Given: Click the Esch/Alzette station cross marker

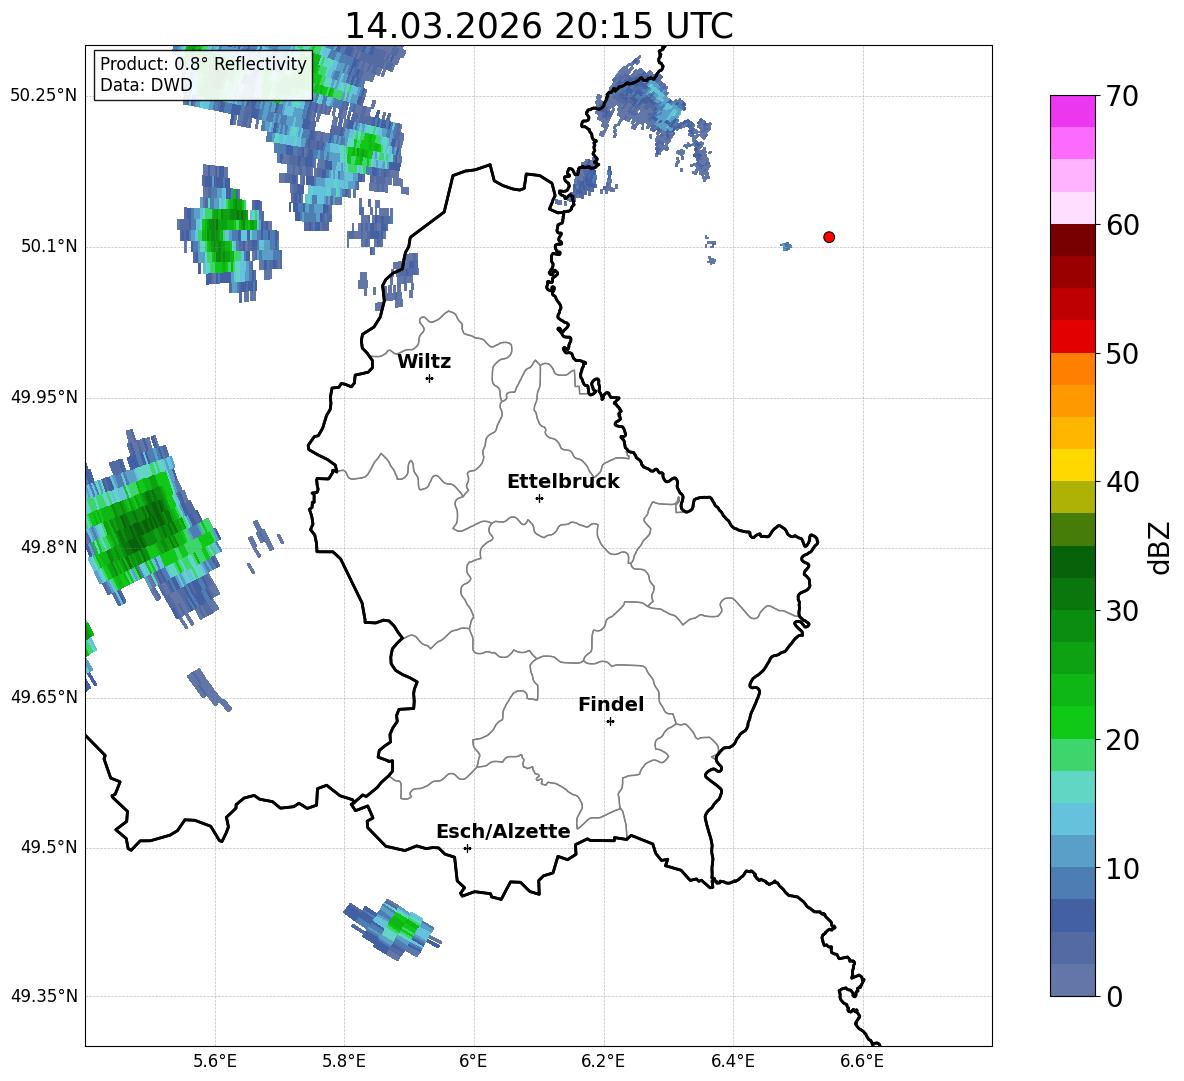Looking at the screenshot, I should [x=467, y=848].
